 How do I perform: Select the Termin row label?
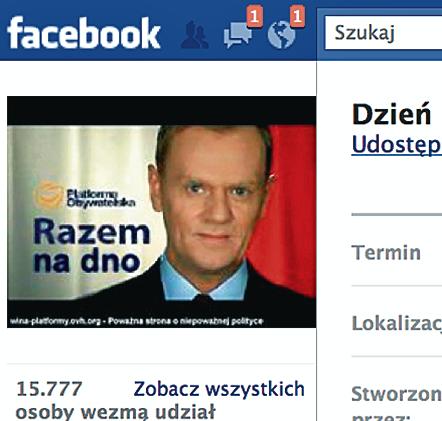pyautogui.click(x=386, y=252)
